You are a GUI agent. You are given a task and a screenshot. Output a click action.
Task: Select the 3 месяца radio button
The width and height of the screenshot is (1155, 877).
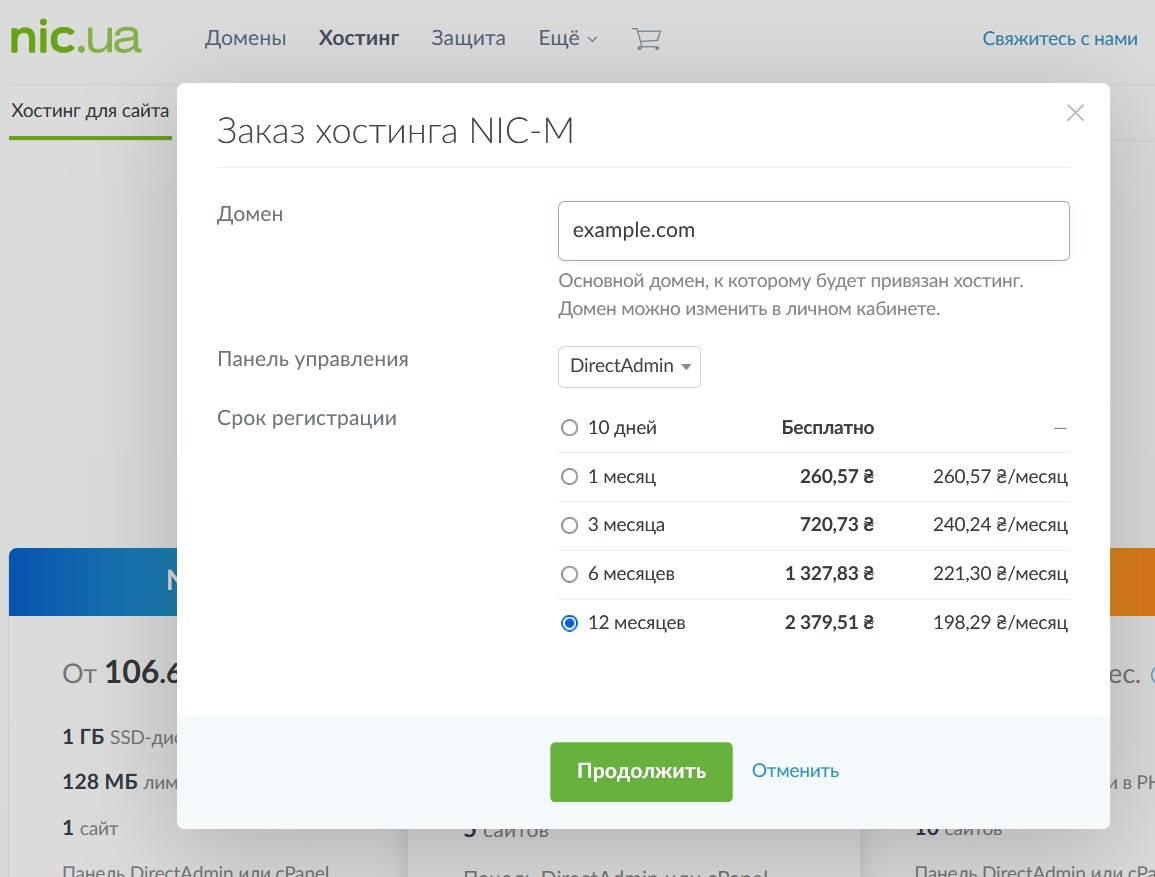coord(570,525)
